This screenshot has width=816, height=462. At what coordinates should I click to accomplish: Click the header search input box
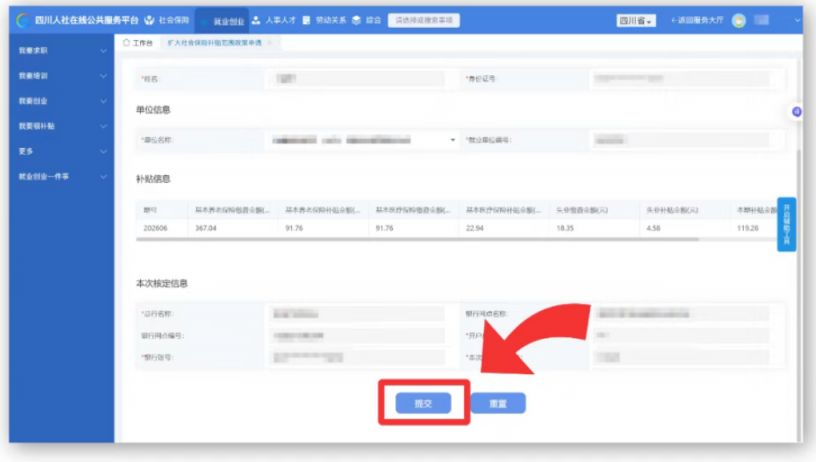[x=424, y=20]
